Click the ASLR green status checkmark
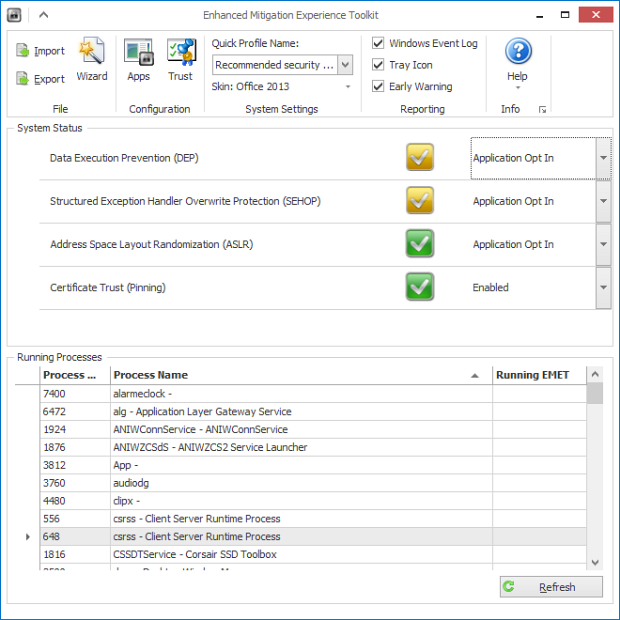The width and height of the screenshot is (620, 620). point(420,244)
